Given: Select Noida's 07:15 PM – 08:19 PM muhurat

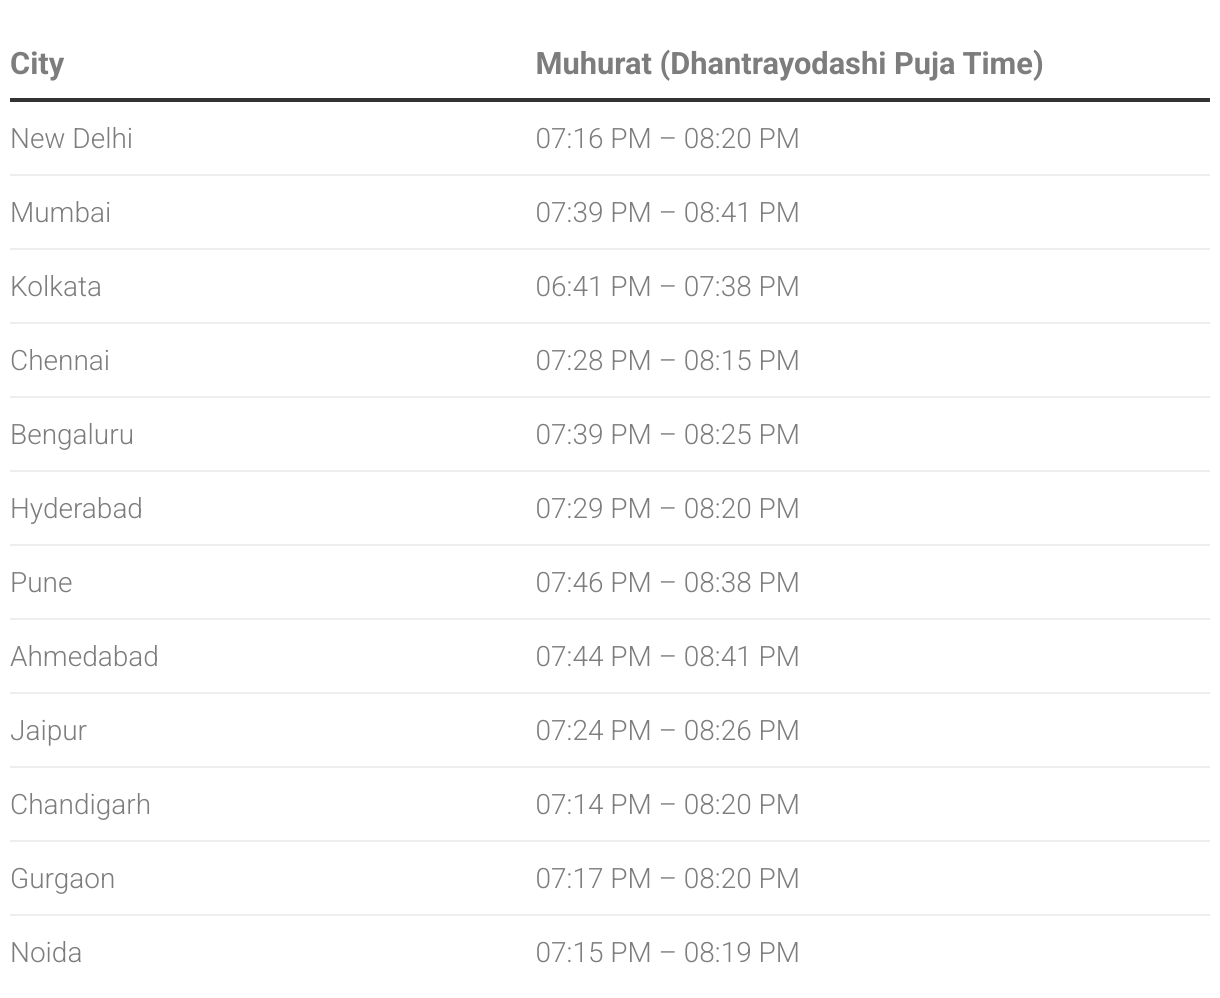Looking at the screenshot, I should [667, 952].
